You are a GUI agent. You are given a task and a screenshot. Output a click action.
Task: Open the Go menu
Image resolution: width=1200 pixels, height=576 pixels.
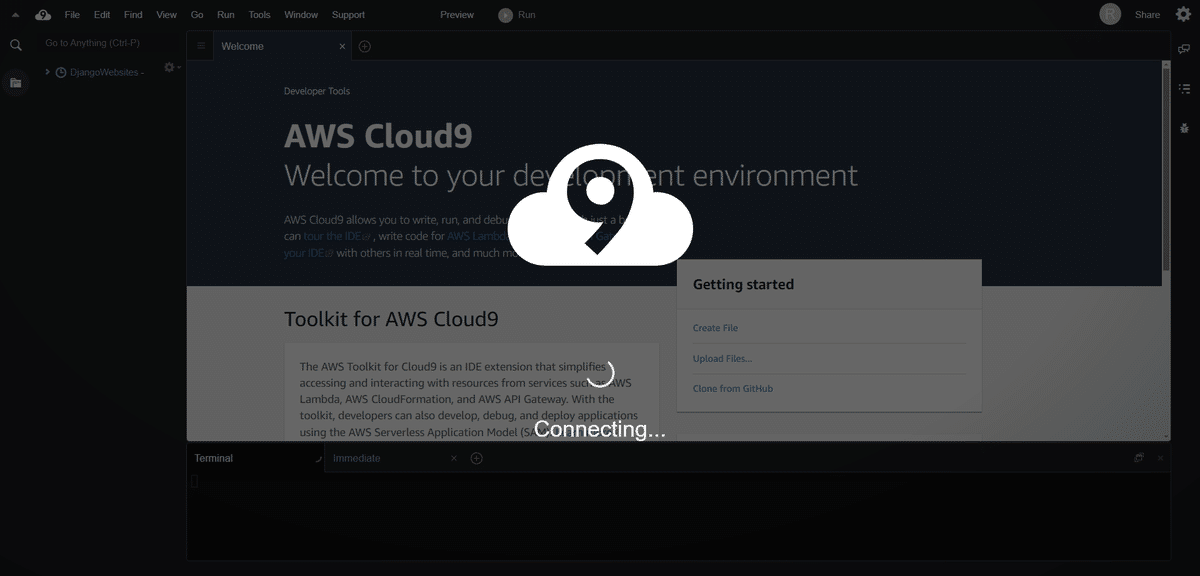pos(197,15)
